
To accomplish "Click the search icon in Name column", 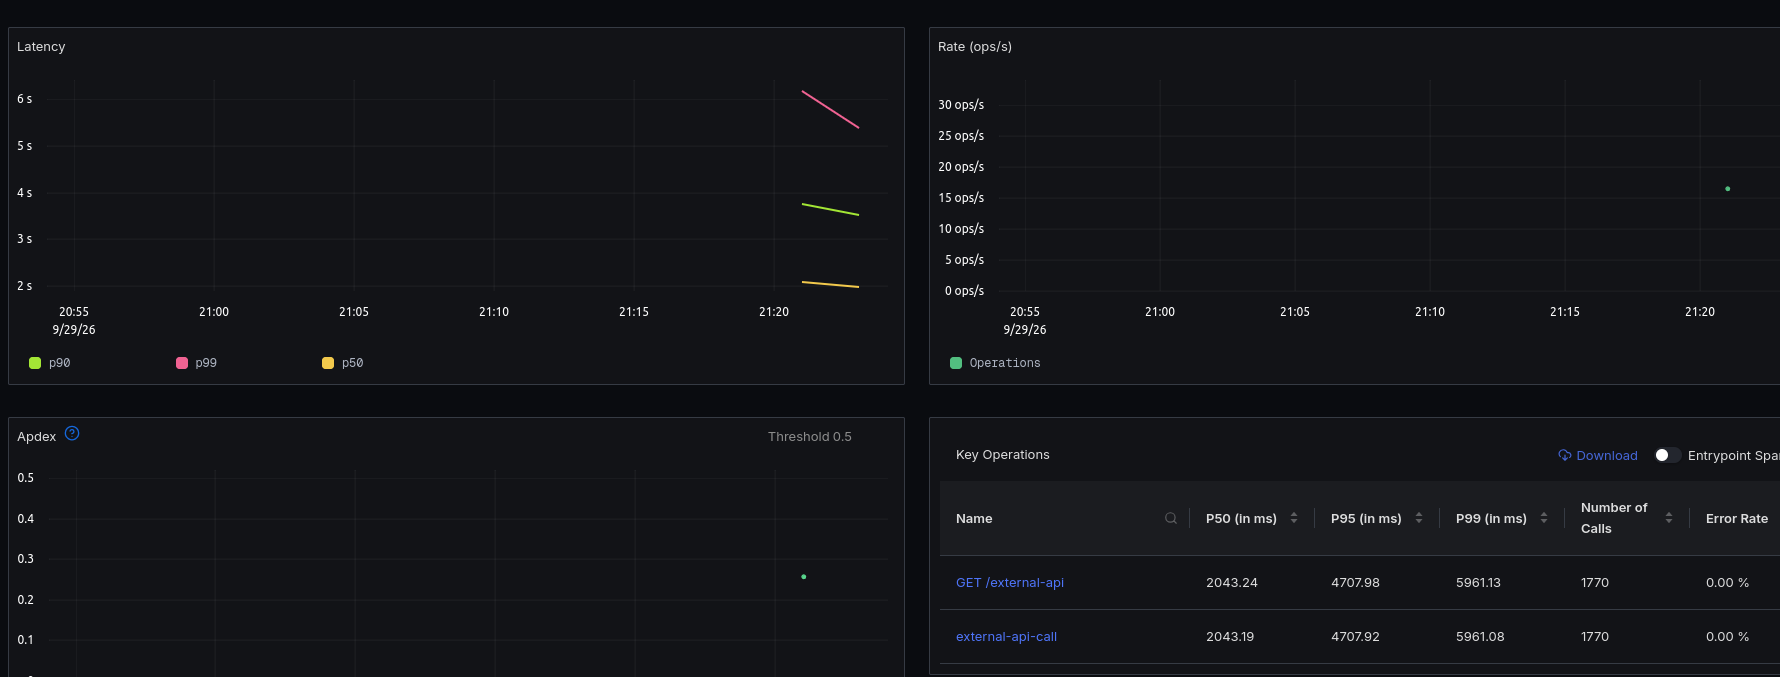I will (1171, 518).
